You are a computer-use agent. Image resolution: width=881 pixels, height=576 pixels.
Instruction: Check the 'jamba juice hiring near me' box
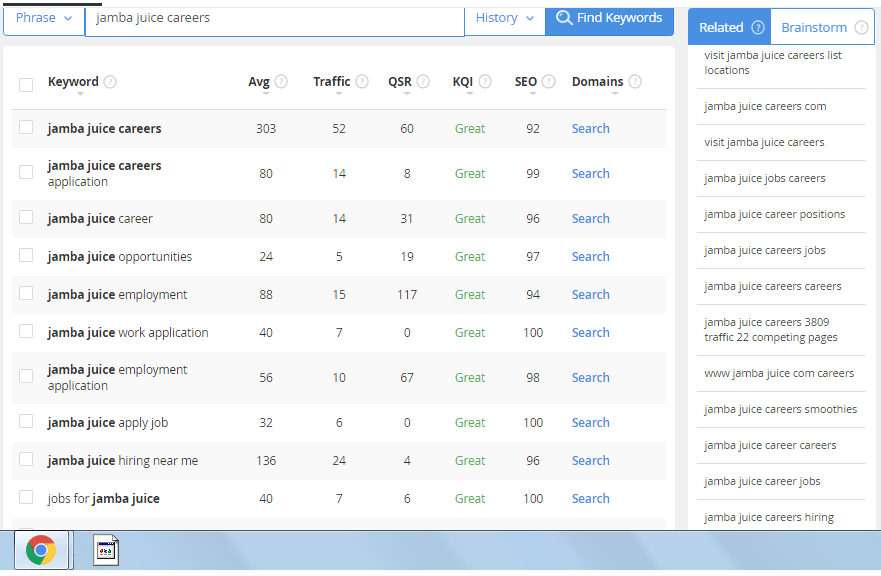pyautogui.click(x=26, y=459)
